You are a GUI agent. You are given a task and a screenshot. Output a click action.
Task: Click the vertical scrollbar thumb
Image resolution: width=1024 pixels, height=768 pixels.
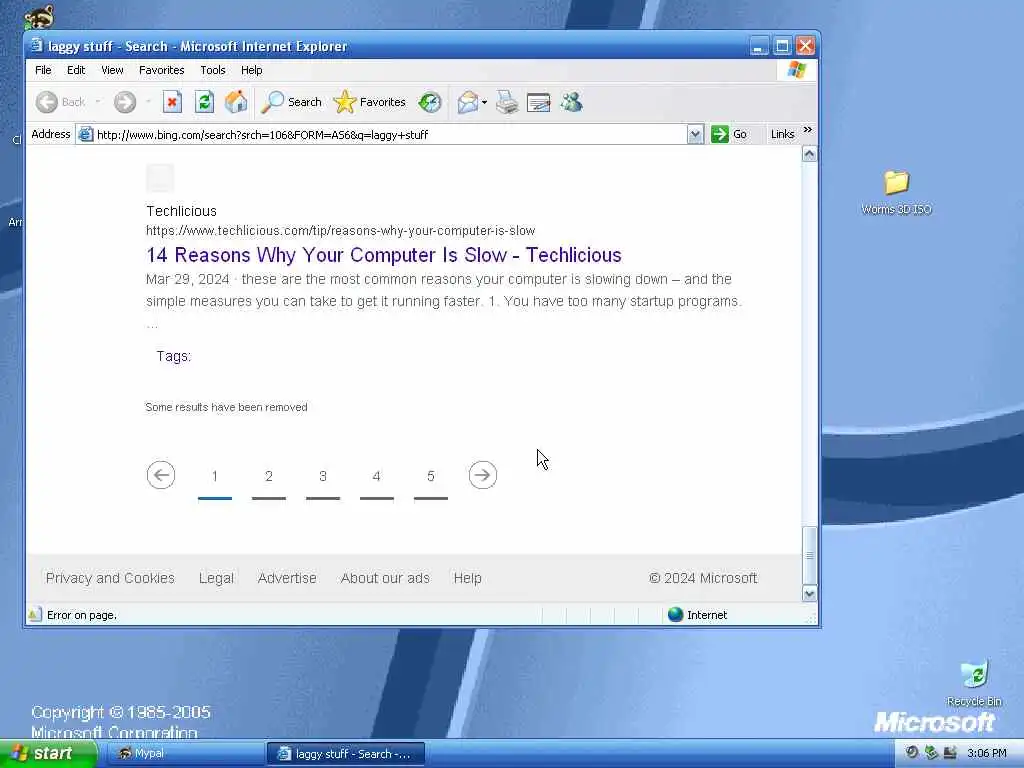(x=809, y=555)
